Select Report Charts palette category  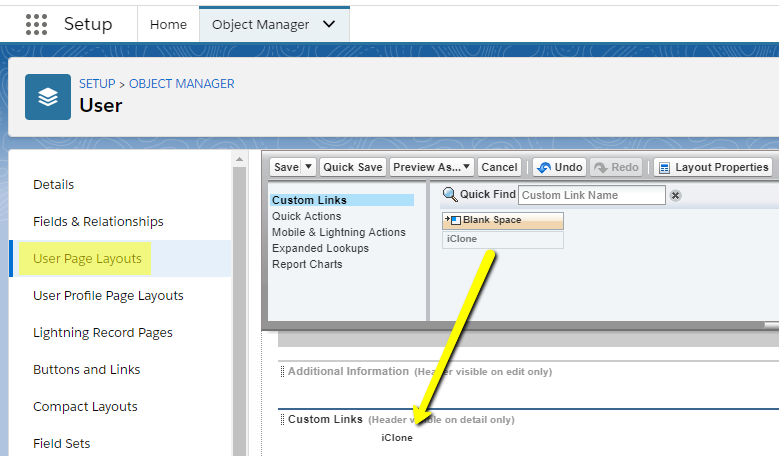[307, 264]
